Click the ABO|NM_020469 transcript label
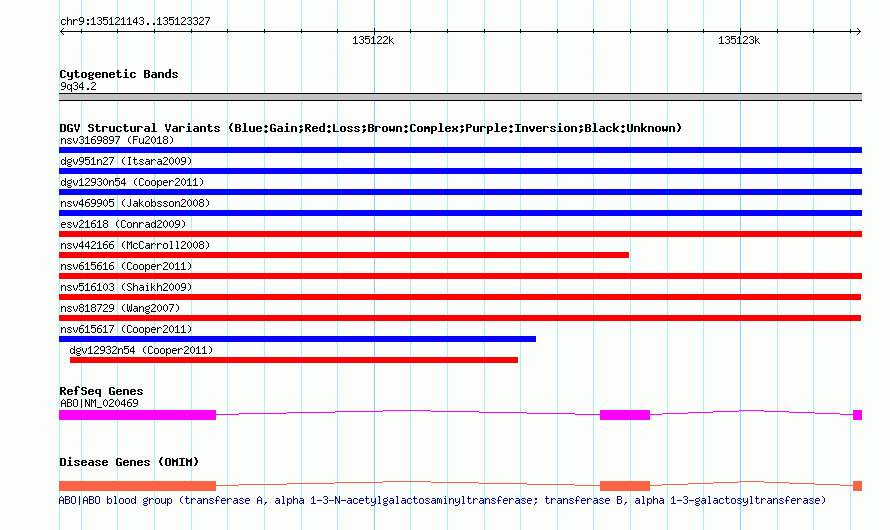The image size is (890, 530). tap(99, 403)
